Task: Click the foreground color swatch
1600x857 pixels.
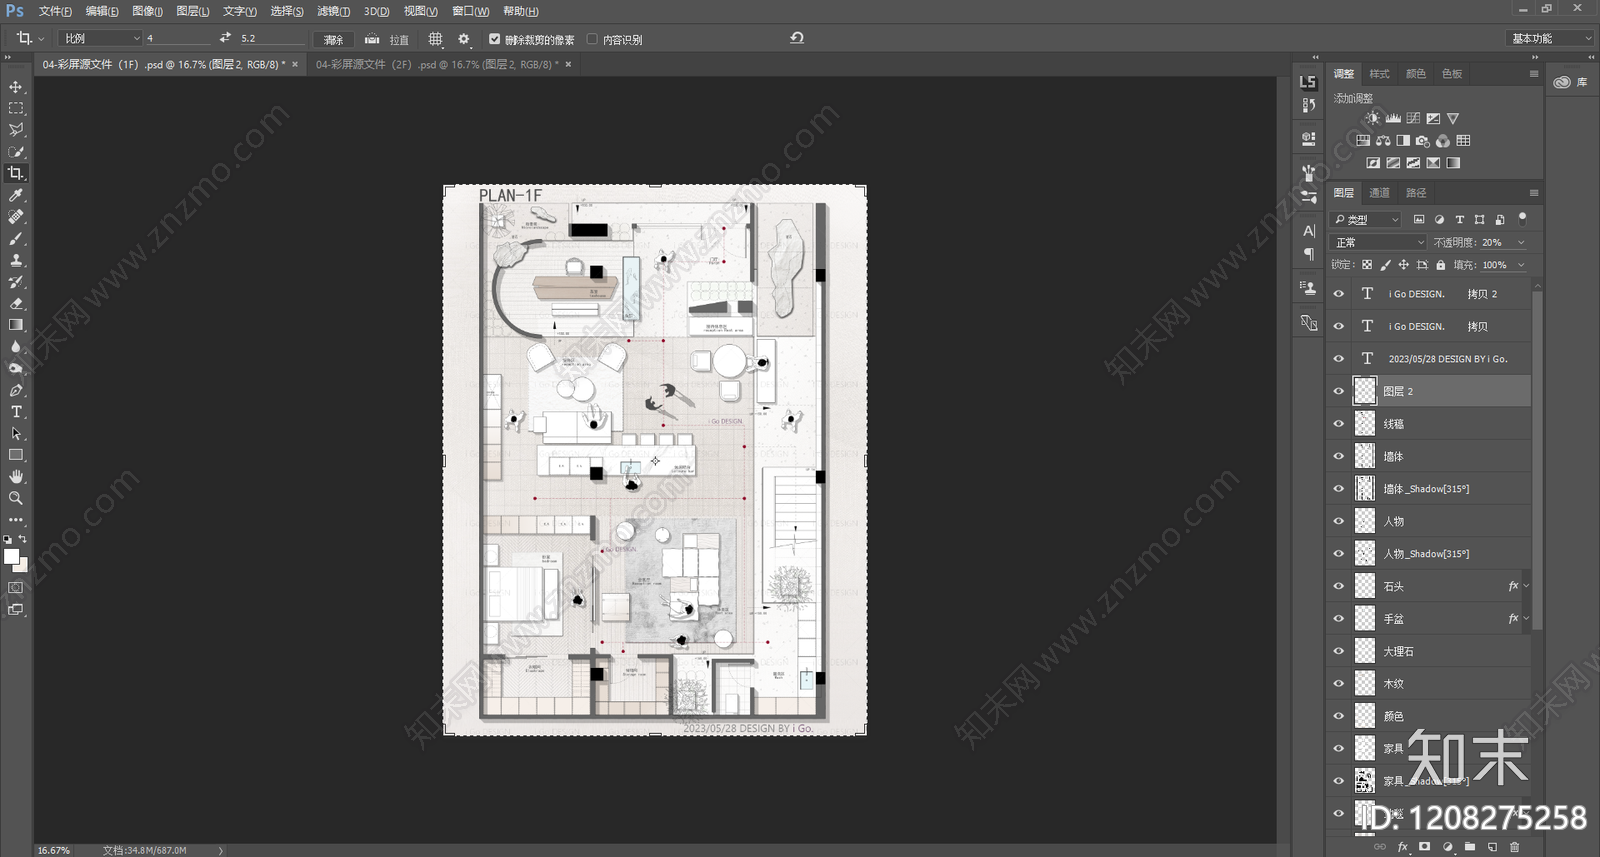Action: point(11,556)
